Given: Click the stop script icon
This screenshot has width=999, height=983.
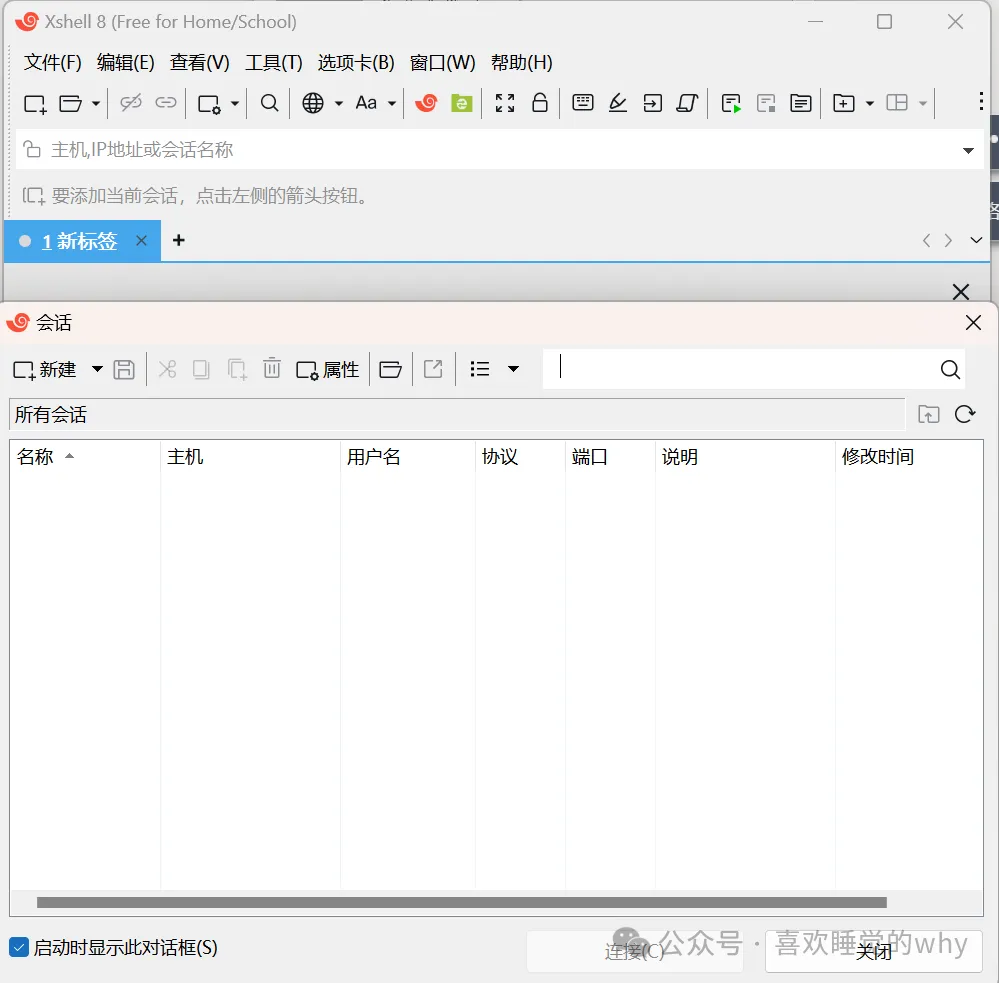Looking at the screenshot, I should tap(766, 103).
